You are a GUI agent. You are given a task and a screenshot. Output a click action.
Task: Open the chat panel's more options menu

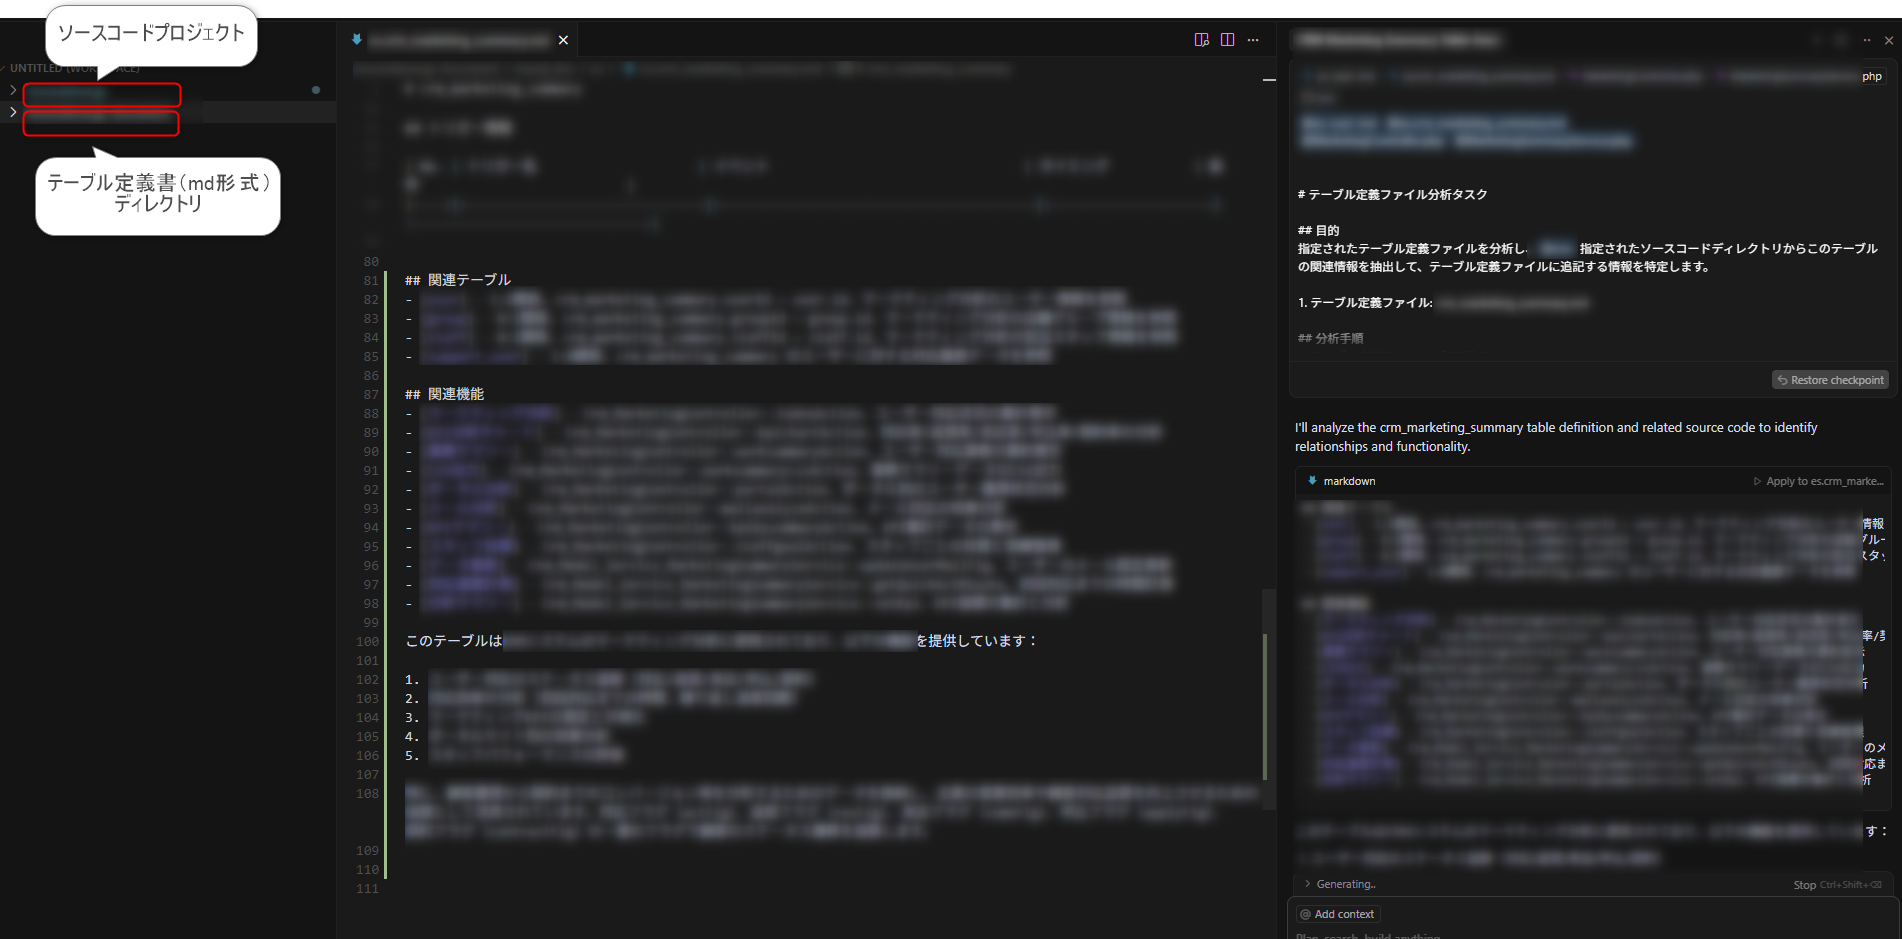tap(1866, 40)
